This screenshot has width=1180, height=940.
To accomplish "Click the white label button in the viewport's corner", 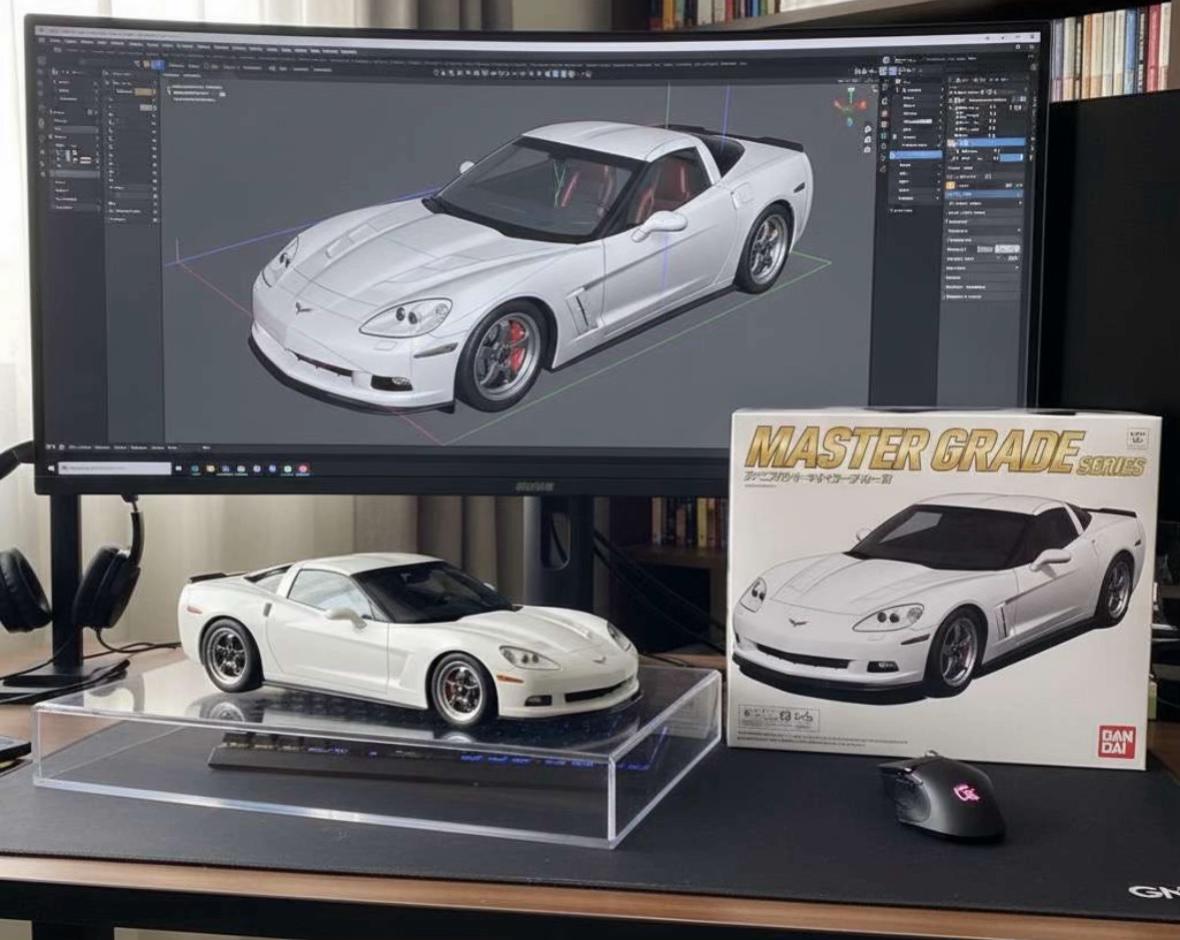I will tap(222, 94).
